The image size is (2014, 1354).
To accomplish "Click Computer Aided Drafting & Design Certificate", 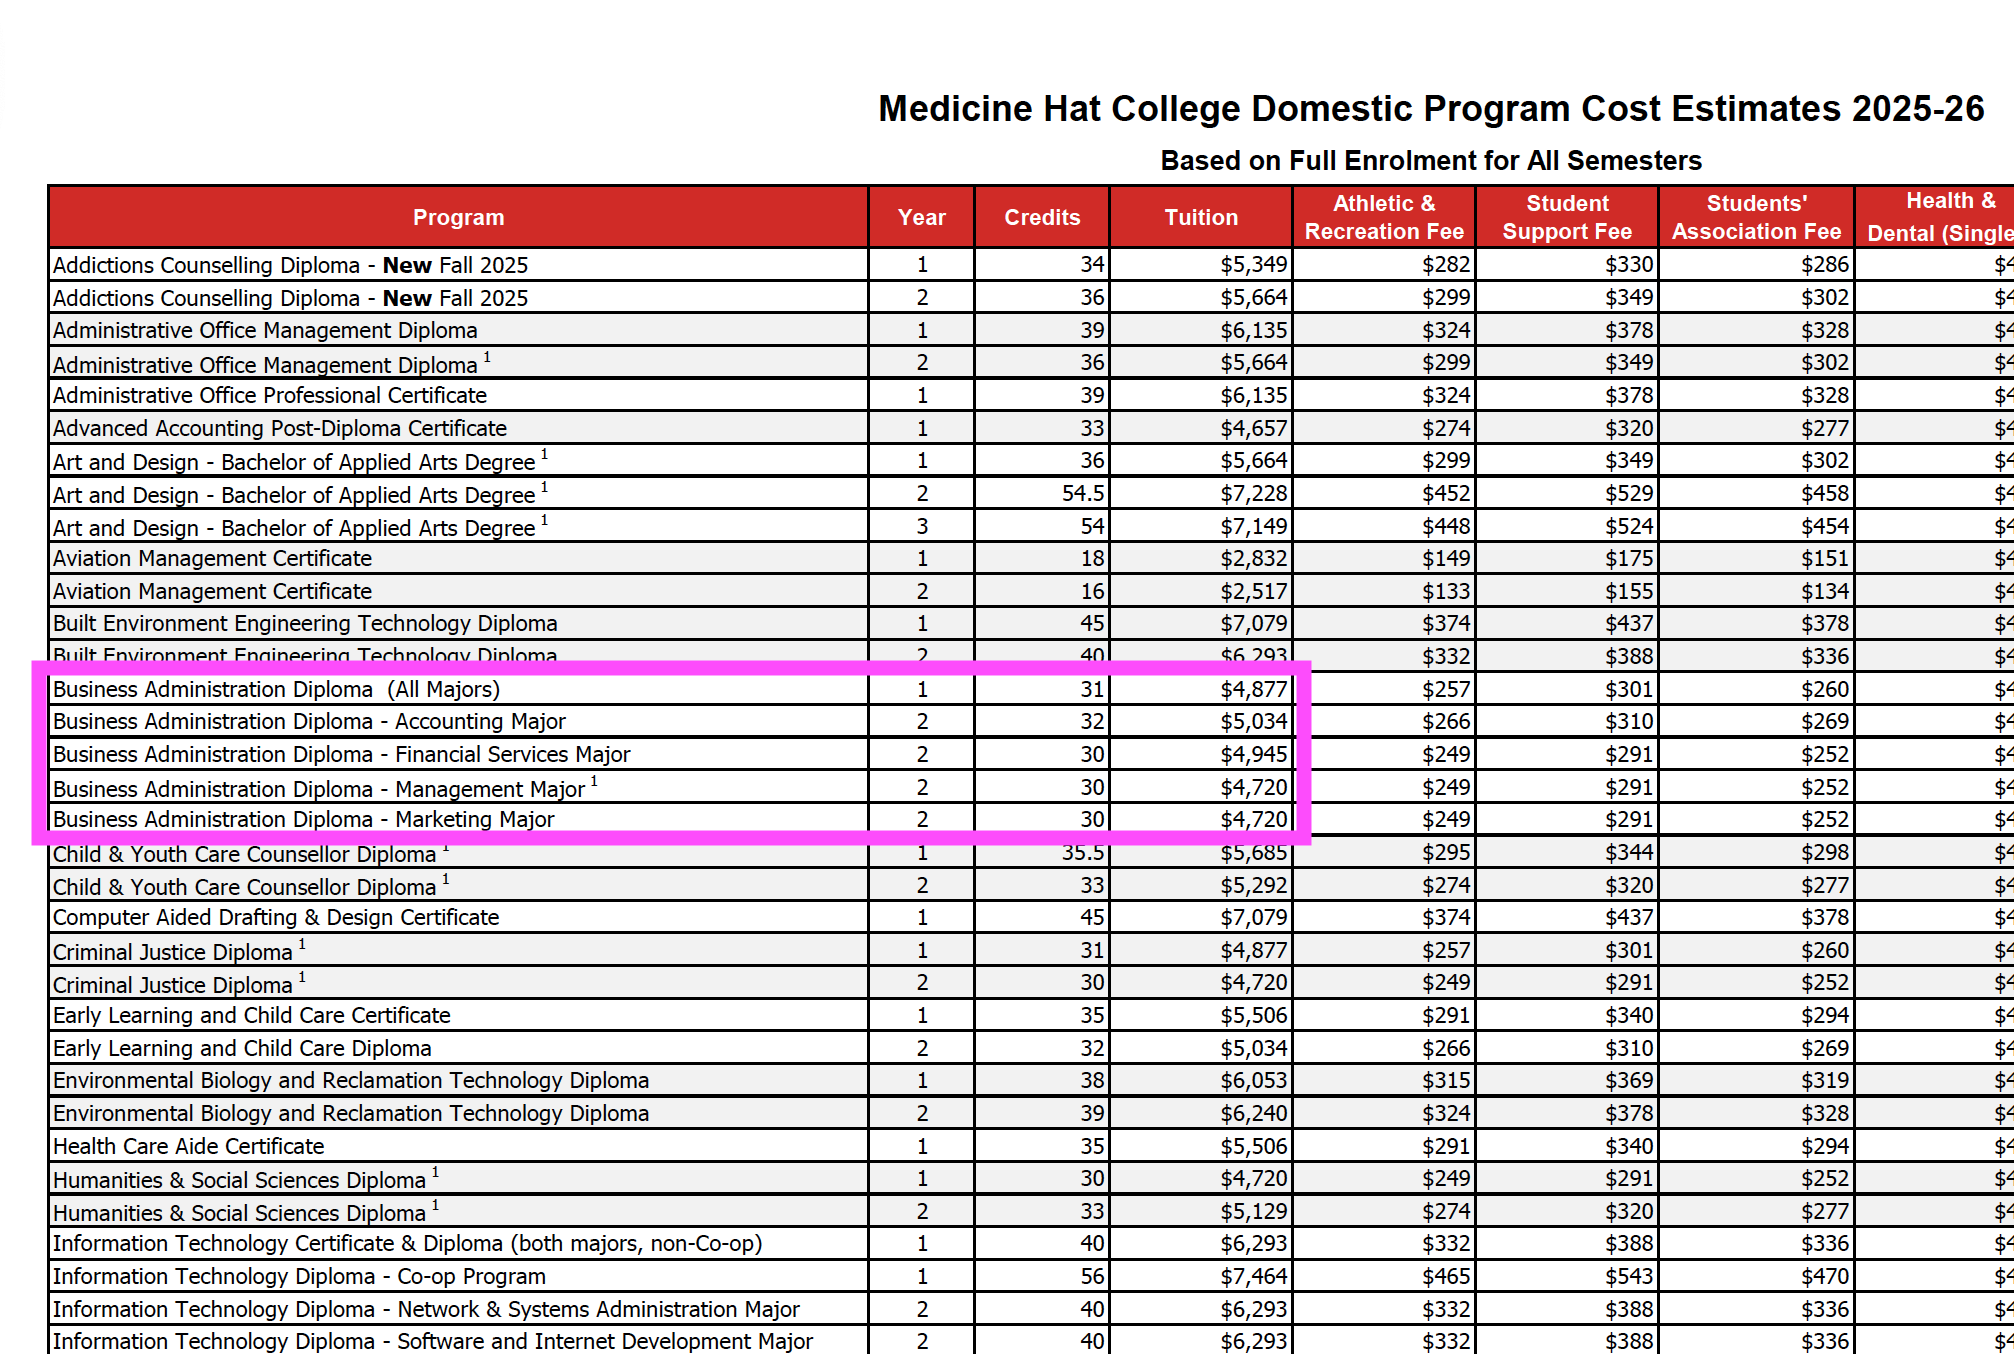I will pos(276,917).
